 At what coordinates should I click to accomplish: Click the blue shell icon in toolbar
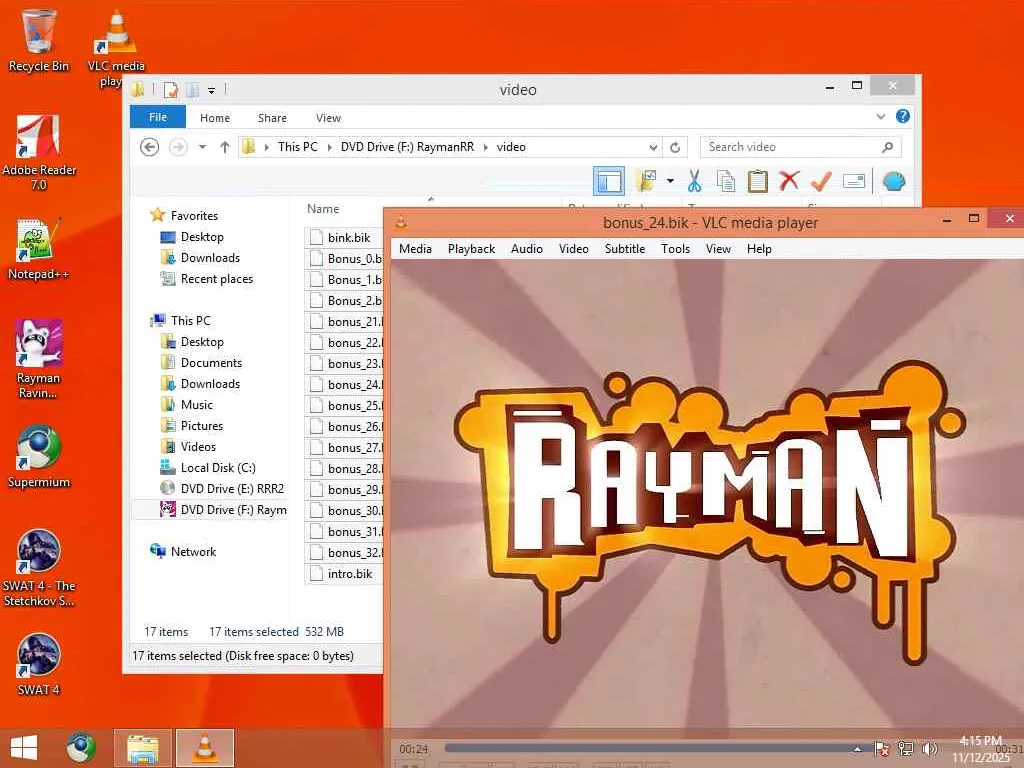894,181
